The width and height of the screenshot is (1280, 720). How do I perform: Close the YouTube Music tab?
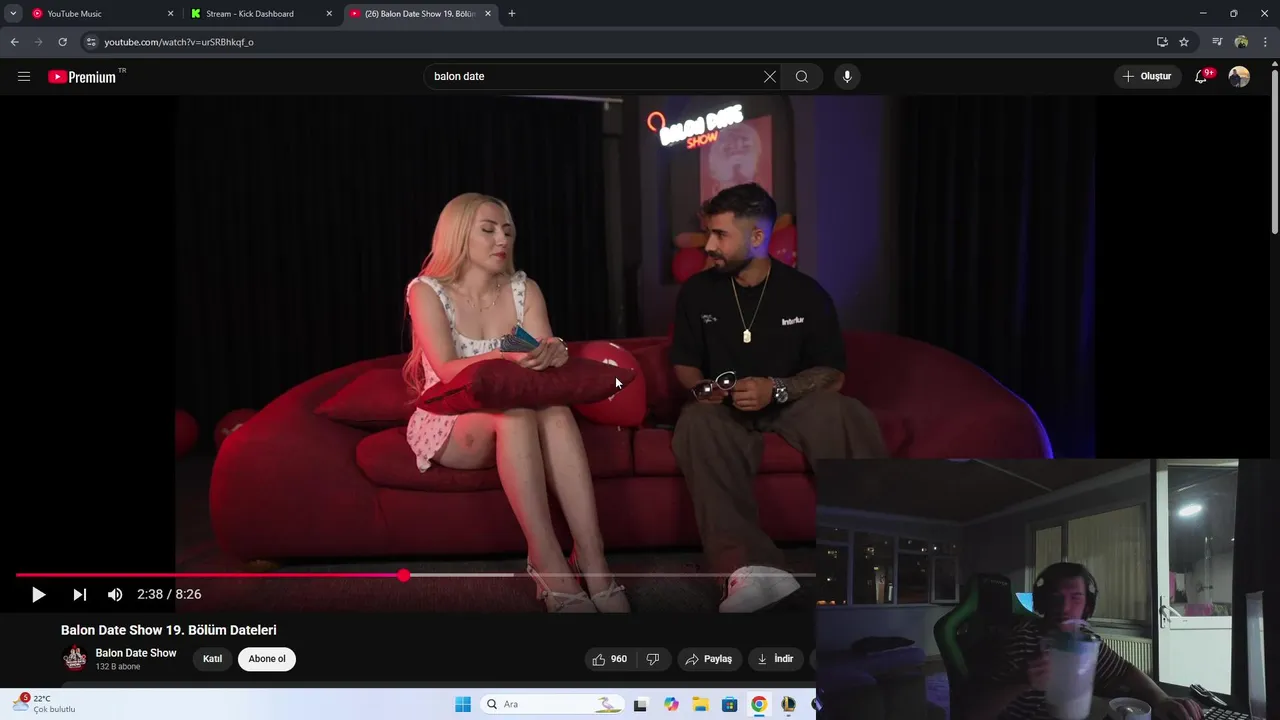(x=170, y=14)
